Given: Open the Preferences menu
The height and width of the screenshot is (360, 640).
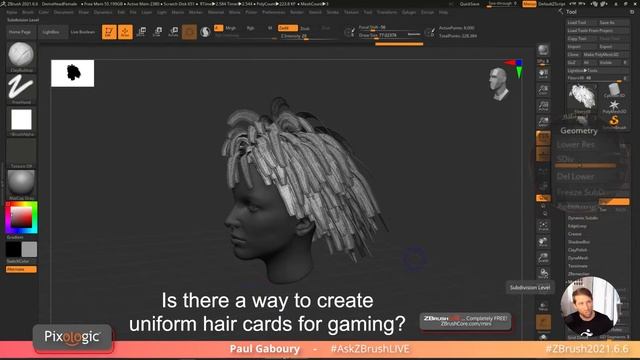Looking at the screenshot, I should (x=273, y=12).
